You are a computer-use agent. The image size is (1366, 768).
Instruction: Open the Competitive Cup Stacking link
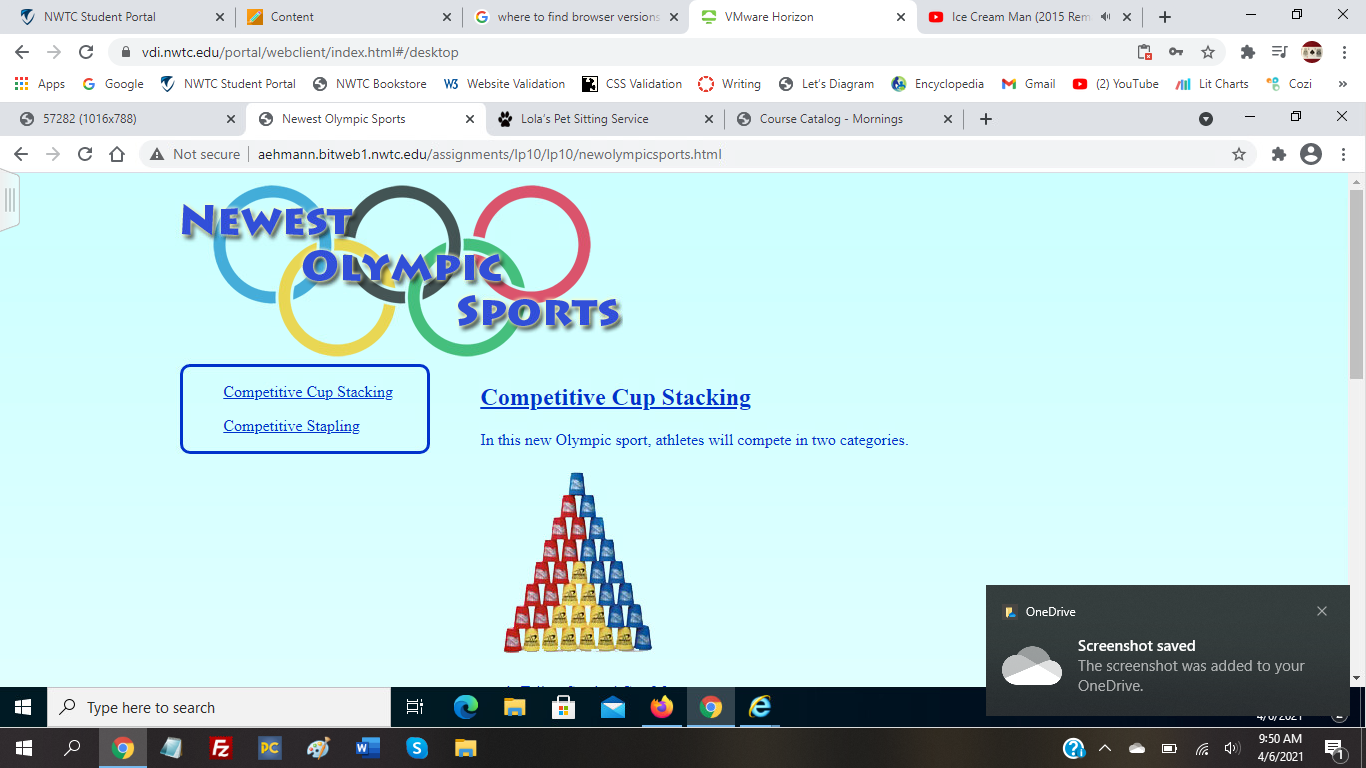[308, 392]
